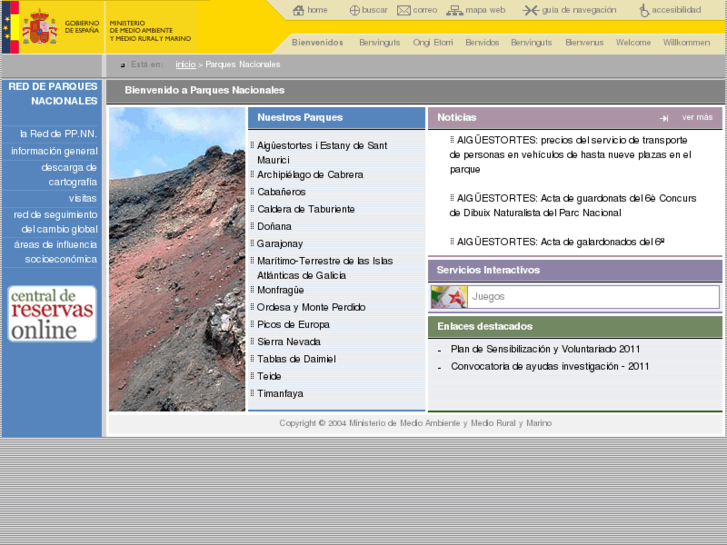The width and height of the screenshot is (727, 545).
Task: Open the home link in top bar
Action: click(317, 10)
